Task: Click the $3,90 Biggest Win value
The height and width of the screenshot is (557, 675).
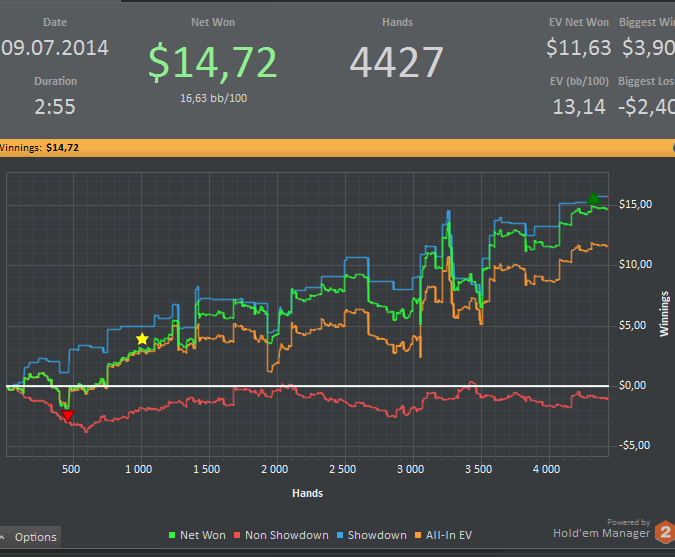Action: click(x=648, y=48)
